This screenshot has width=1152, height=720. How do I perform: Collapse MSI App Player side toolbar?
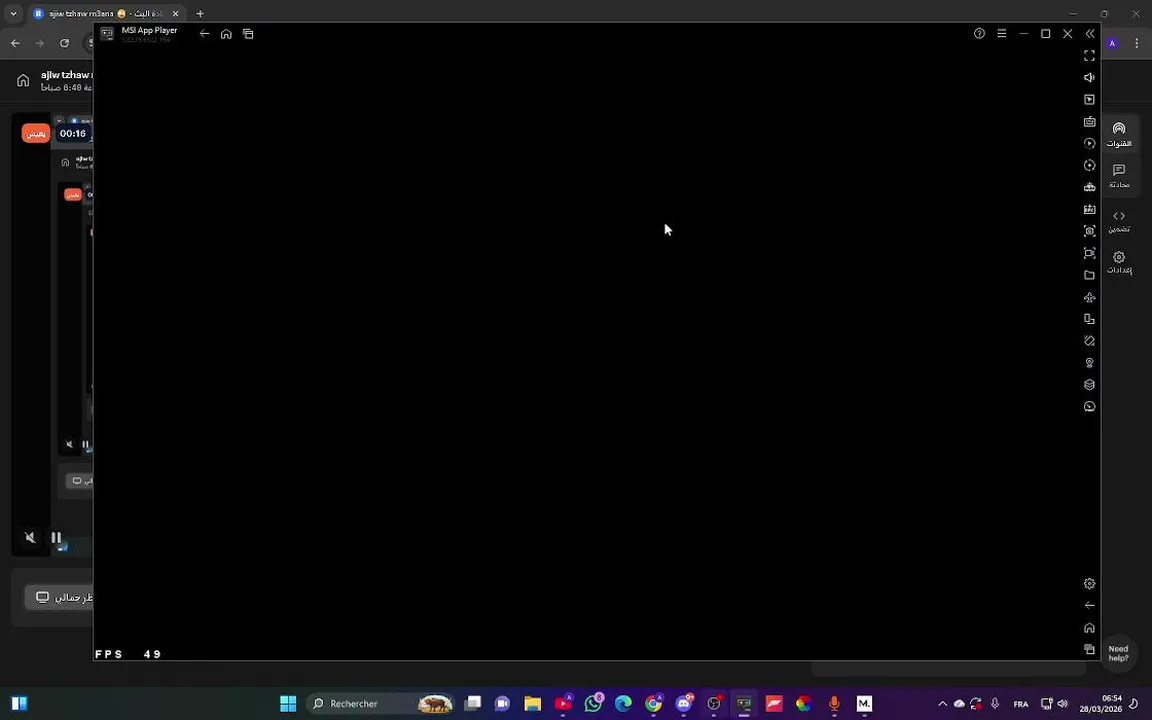point(1090,34)
